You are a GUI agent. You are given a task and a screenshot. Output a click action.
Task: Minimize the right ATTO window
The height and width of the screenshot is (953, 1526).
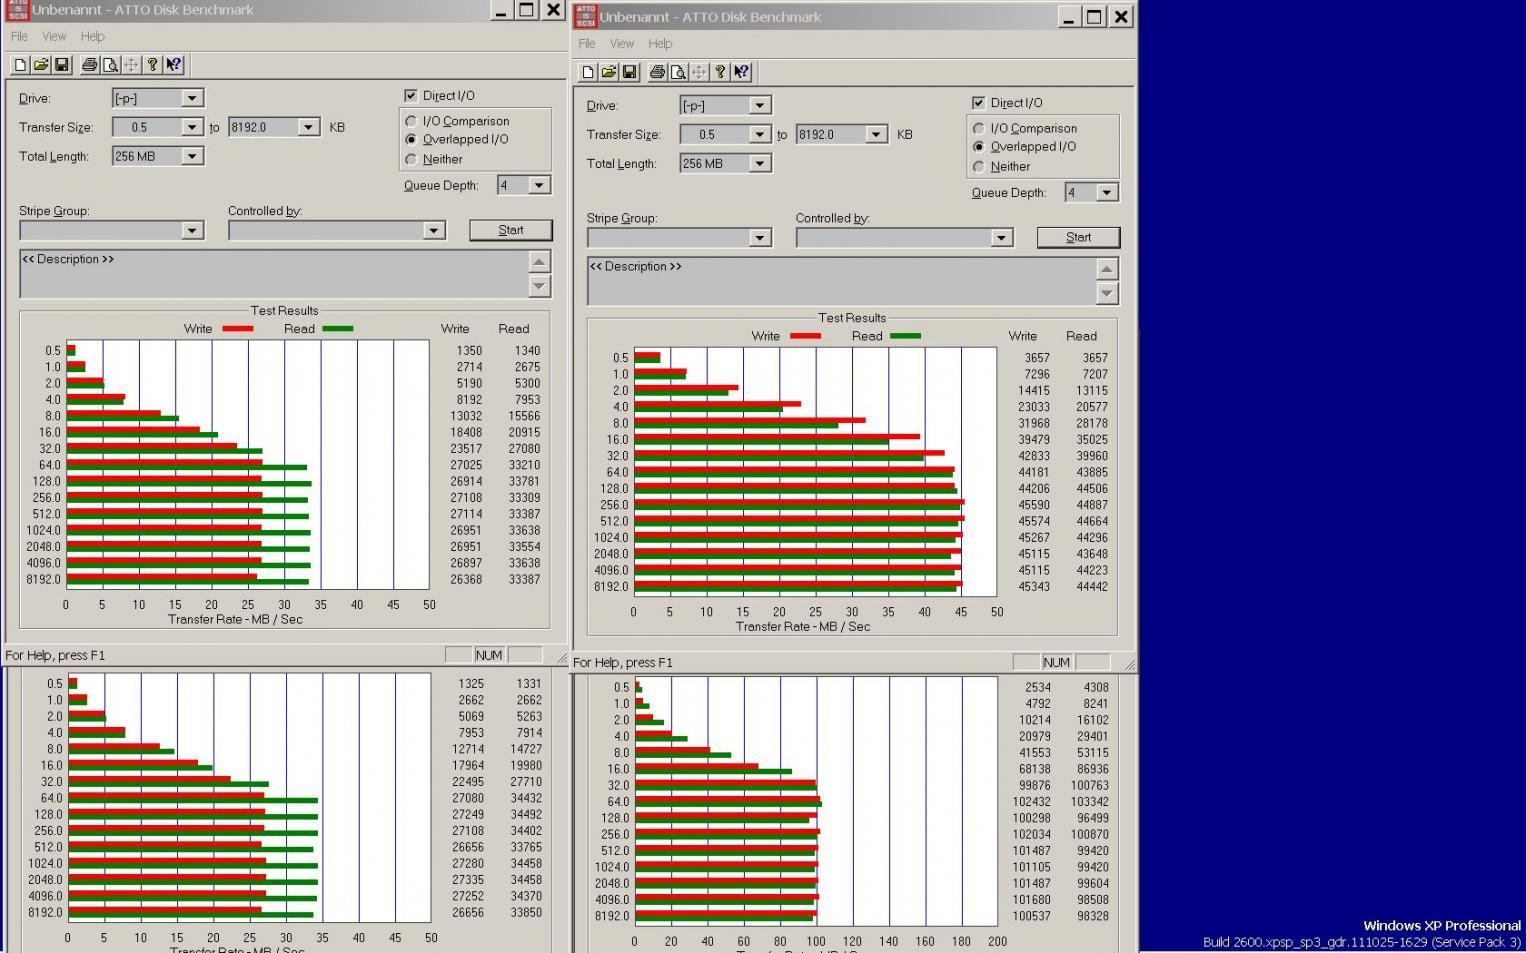[1069, 17]
